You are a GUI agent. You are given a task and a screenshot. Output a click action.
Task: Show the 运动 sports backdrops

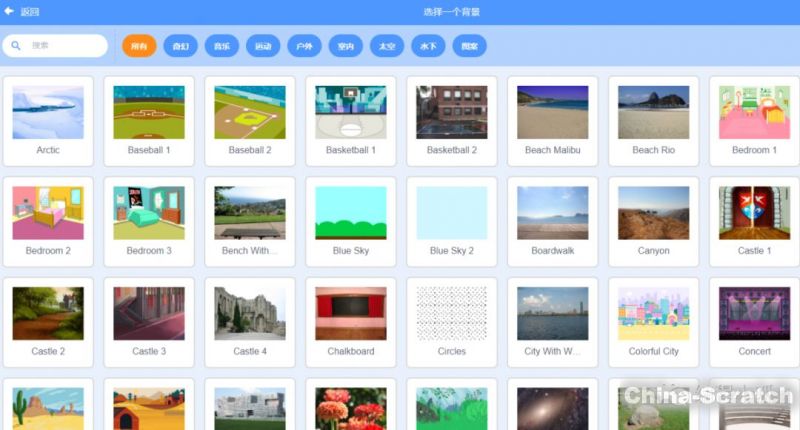click(x=262, y=46)
